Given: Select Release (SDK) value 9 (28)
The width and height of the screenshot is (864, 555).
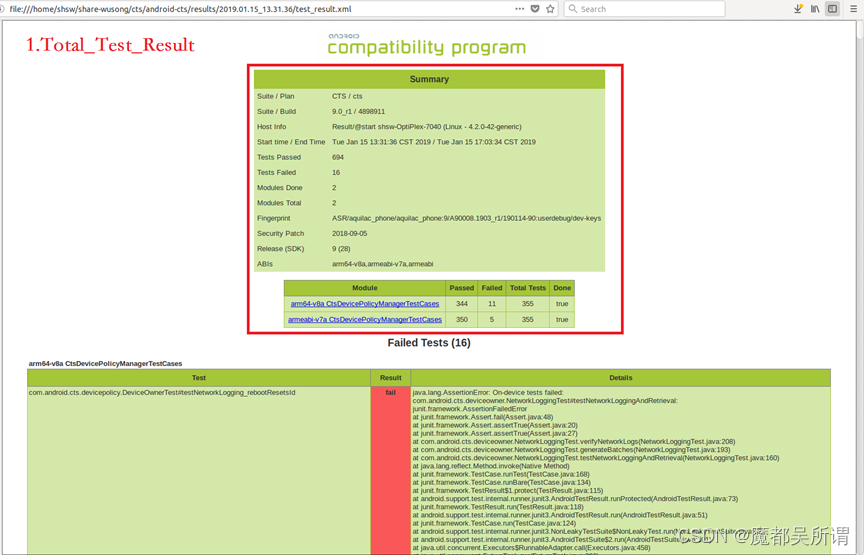Looking at the screenshot, I should tap(341, 249).
